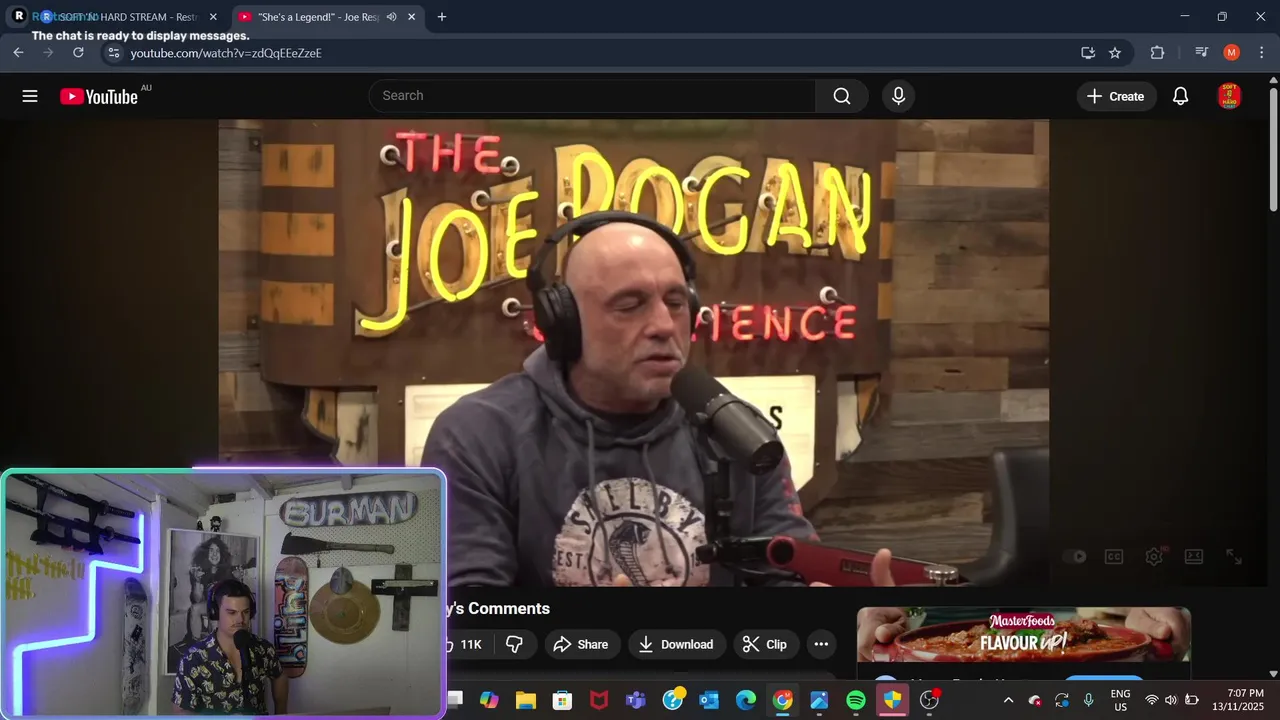Open video player settings gear
The image size is (1280, 720).
click(1154, 557)
